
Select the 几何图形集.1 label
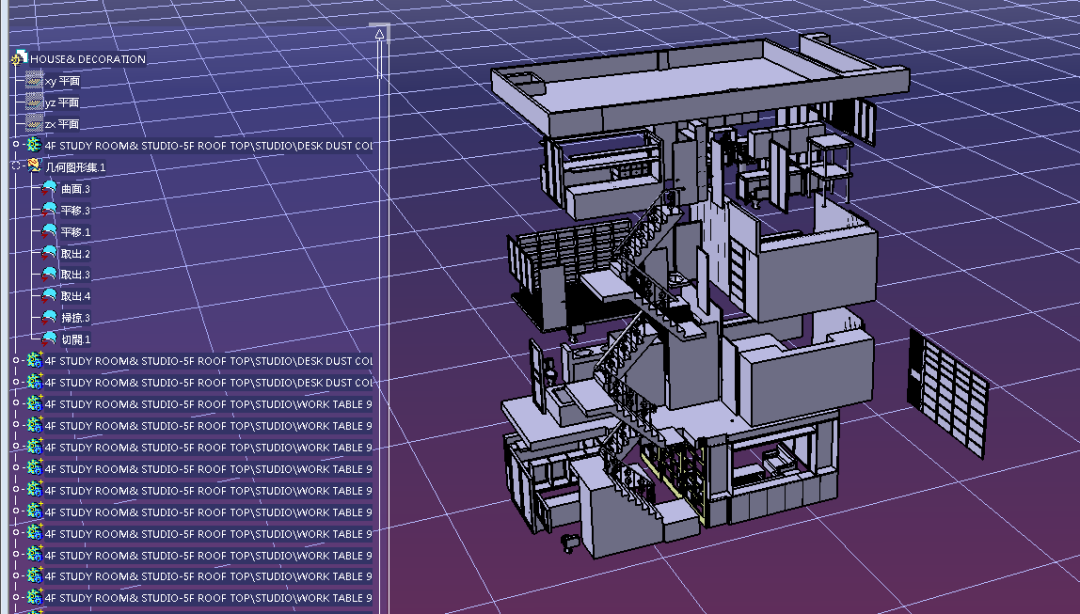tap(75, 167)
